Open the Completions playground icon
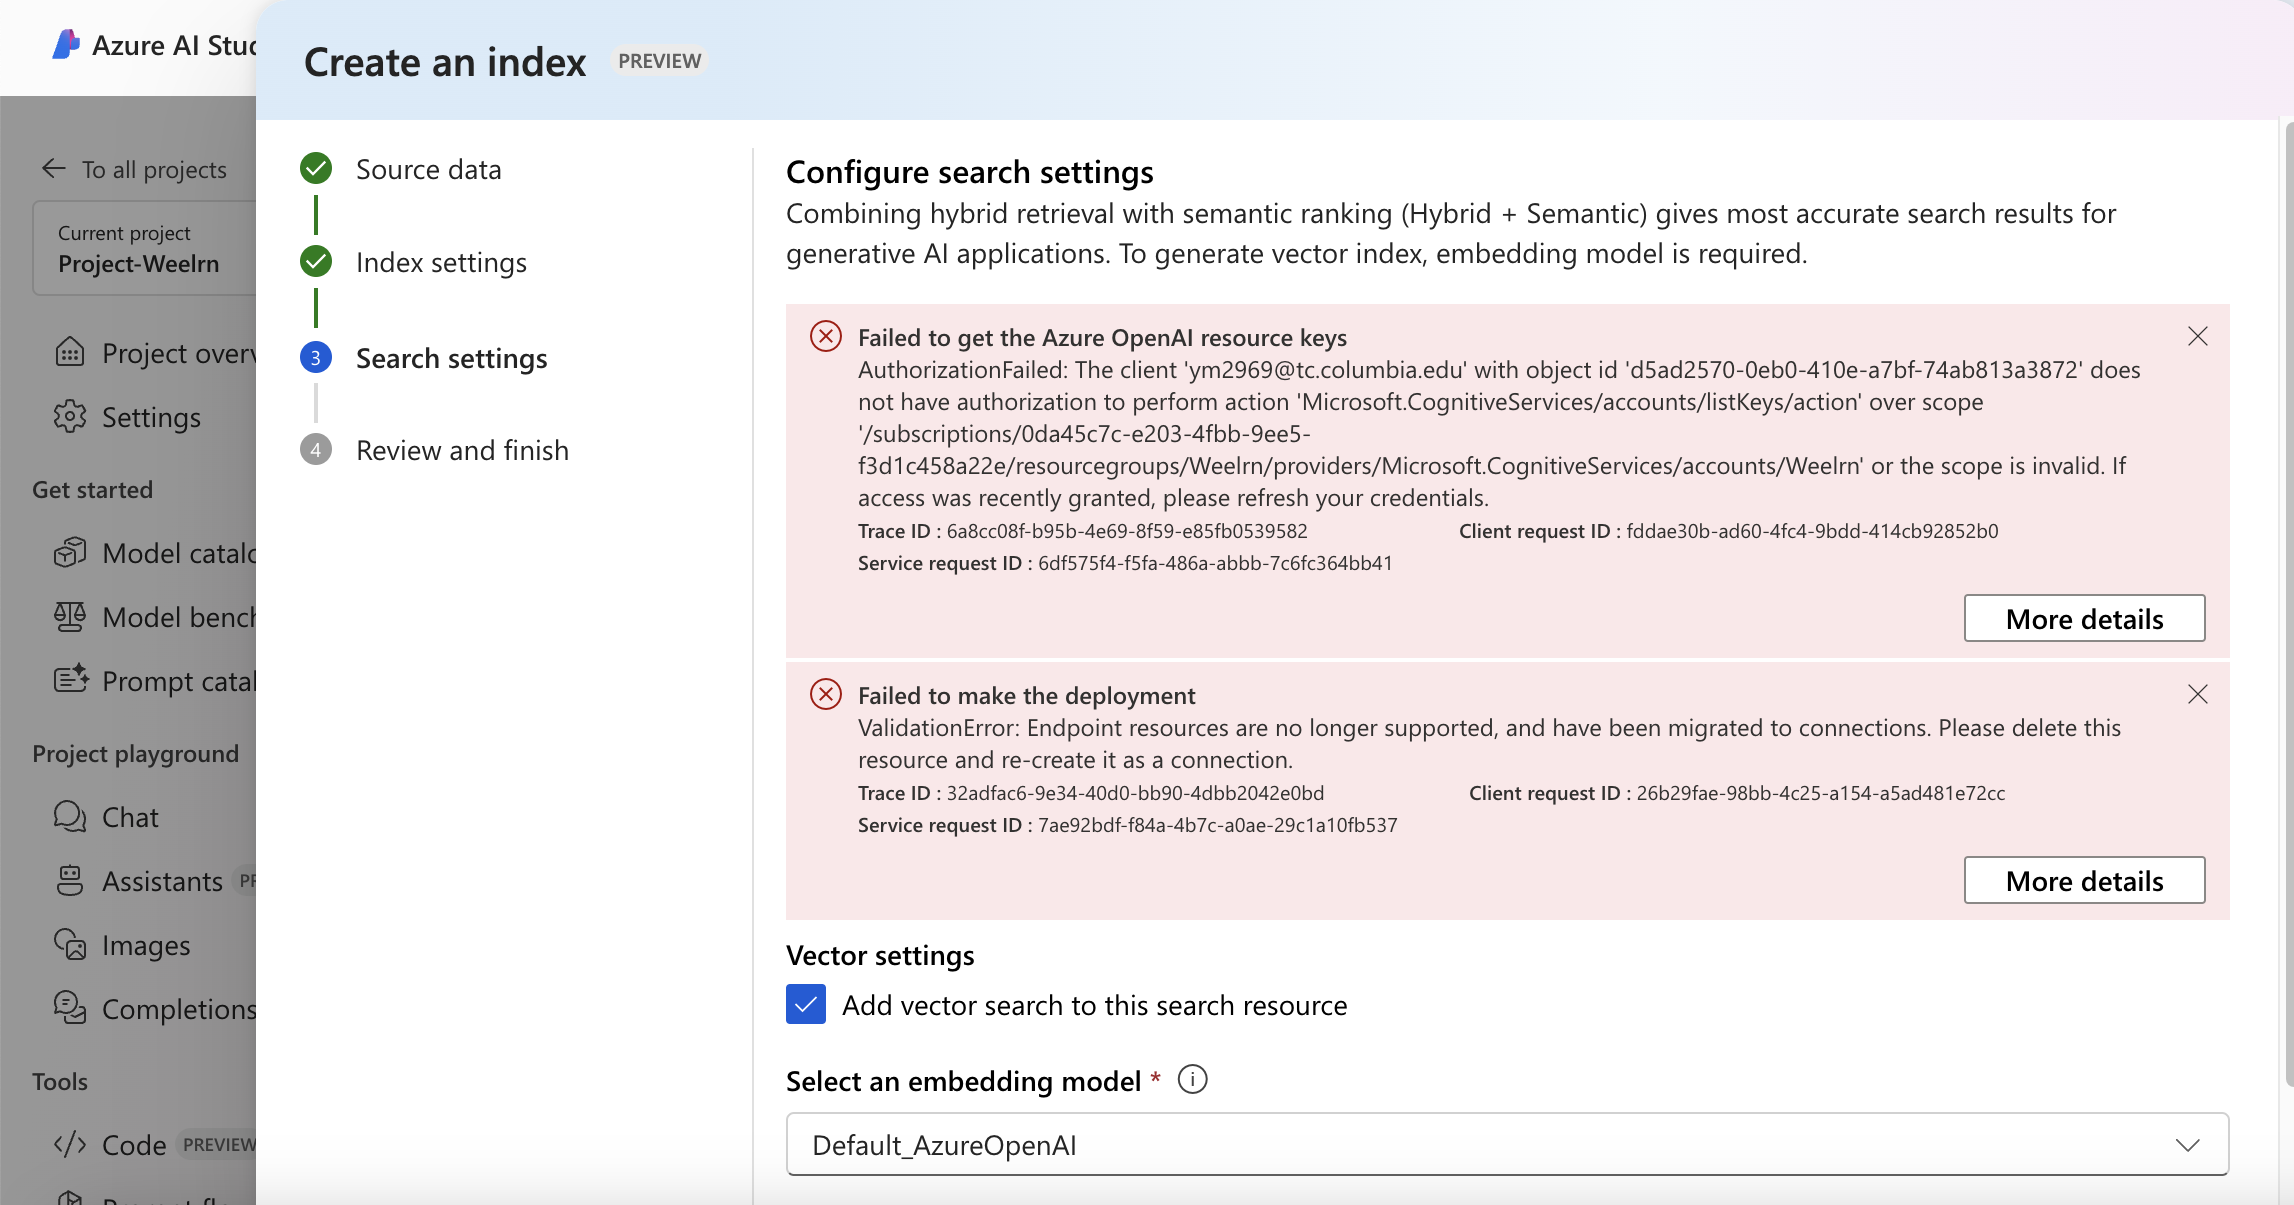Image resolution: width=2294 pixels, height=1205 pixels. 69,1008
